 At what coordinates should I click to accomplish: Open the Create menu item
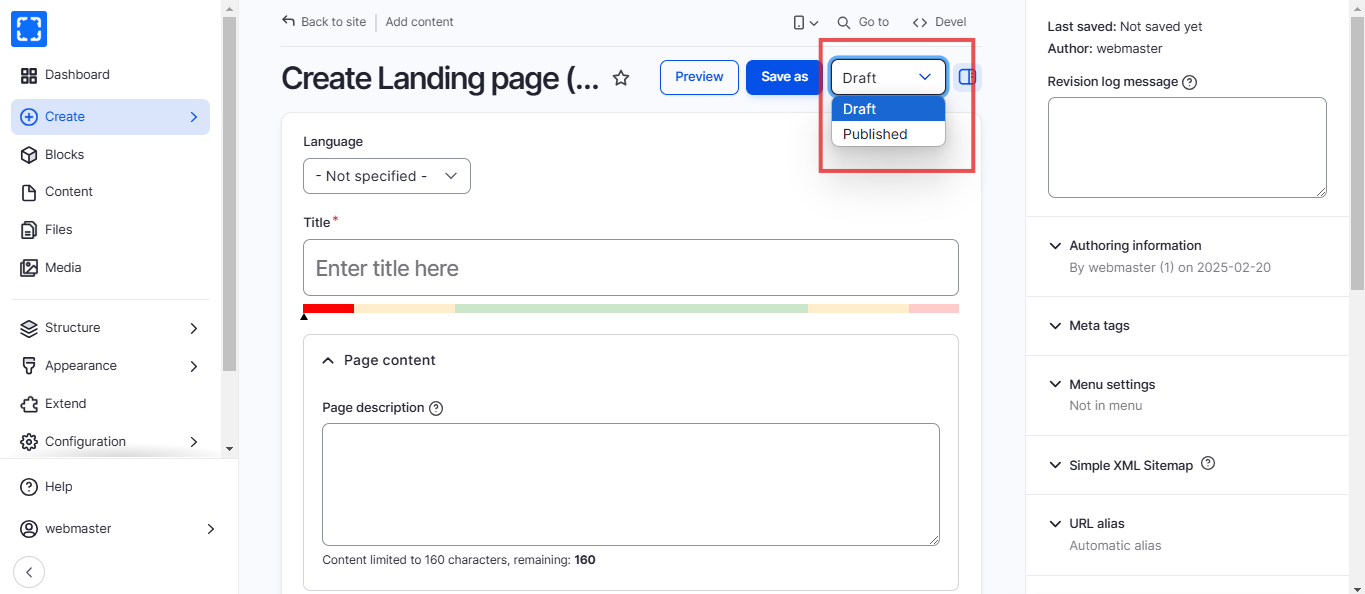(110, 117)
